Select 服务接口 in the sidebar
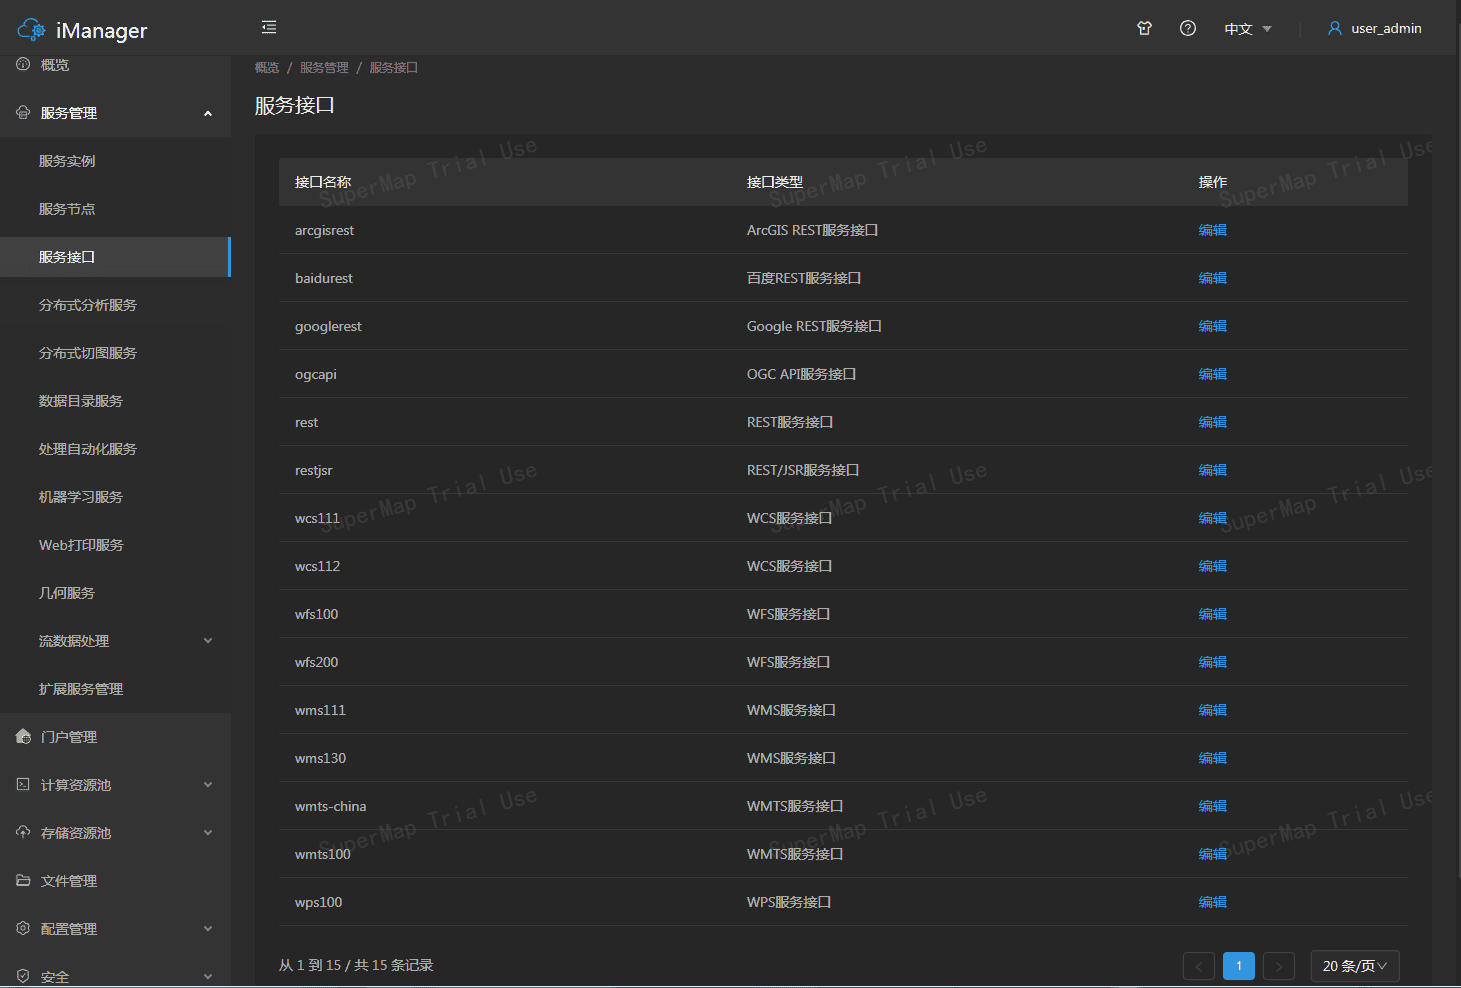The image size is (1461, 988). (x=115, y=257)
